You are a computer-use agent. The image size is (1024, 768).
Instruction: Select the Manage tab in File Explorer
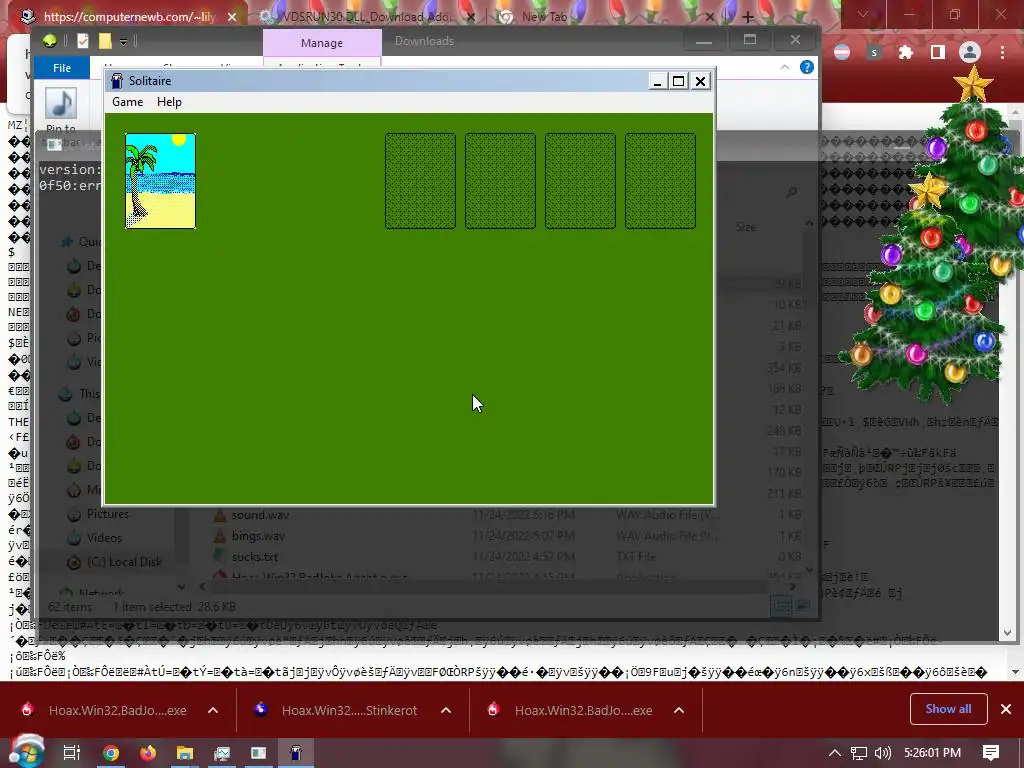point(322,43)
